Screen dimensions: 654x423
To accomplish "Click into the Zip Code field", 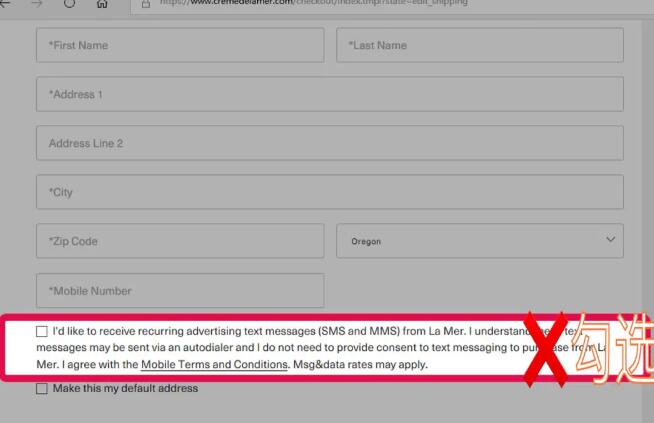I will pyautogui.click(x=180, y=241).
